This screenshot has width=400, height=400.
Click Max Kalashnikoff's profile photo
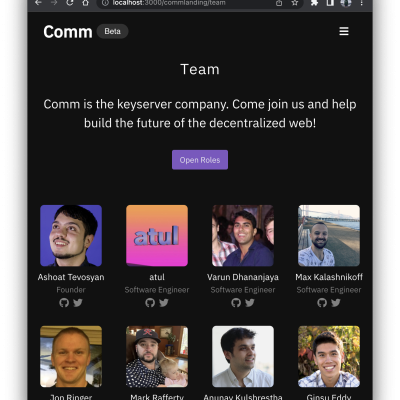click(329, 236)
